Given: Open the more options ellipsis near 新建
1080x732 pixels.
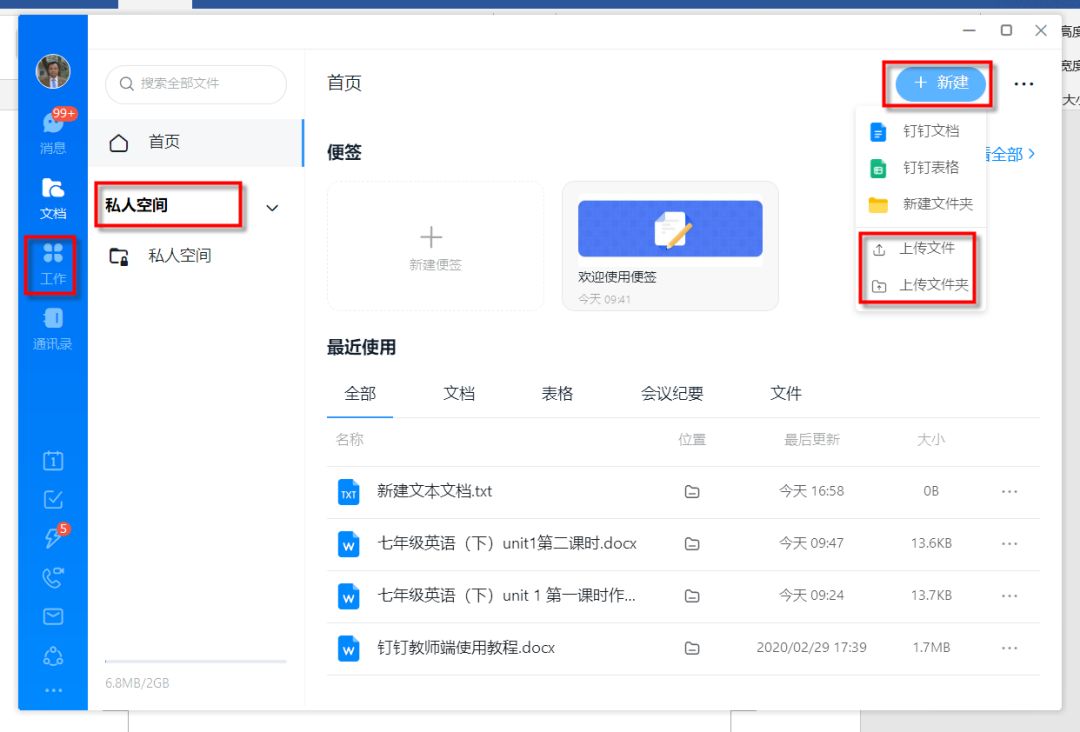Looking at the screenshot, I should (x=1023, y=85).
